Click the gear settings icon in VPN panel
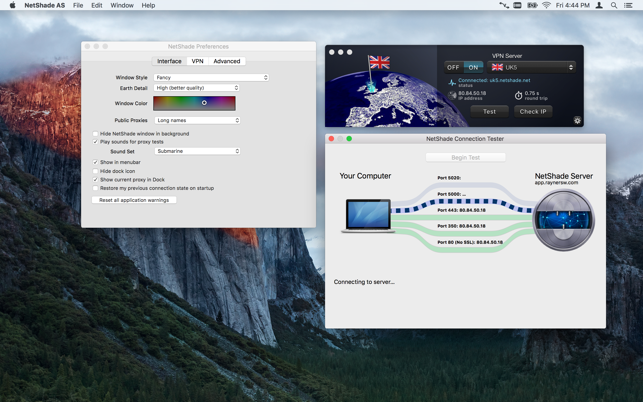The image size is (643, 402). pyautogui.click(x=577, y=121)
